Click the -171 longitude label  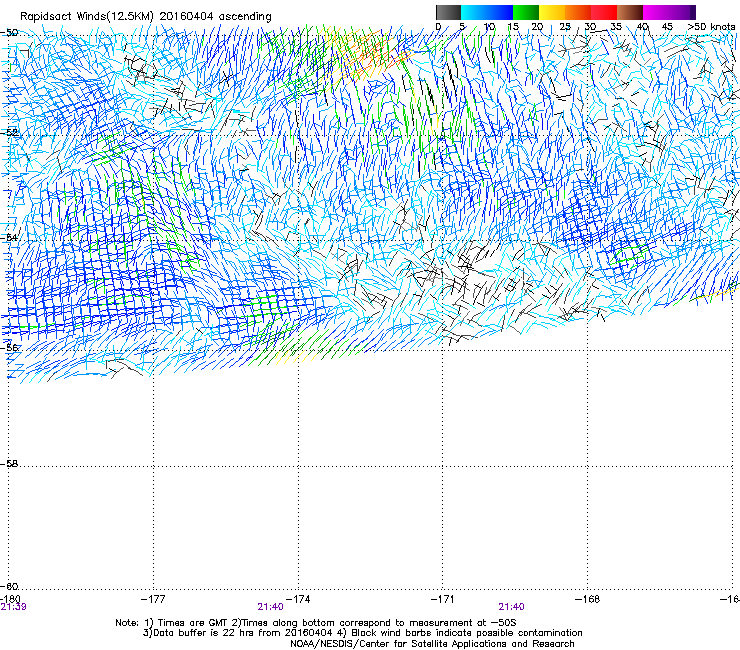(x=443, y=599)
